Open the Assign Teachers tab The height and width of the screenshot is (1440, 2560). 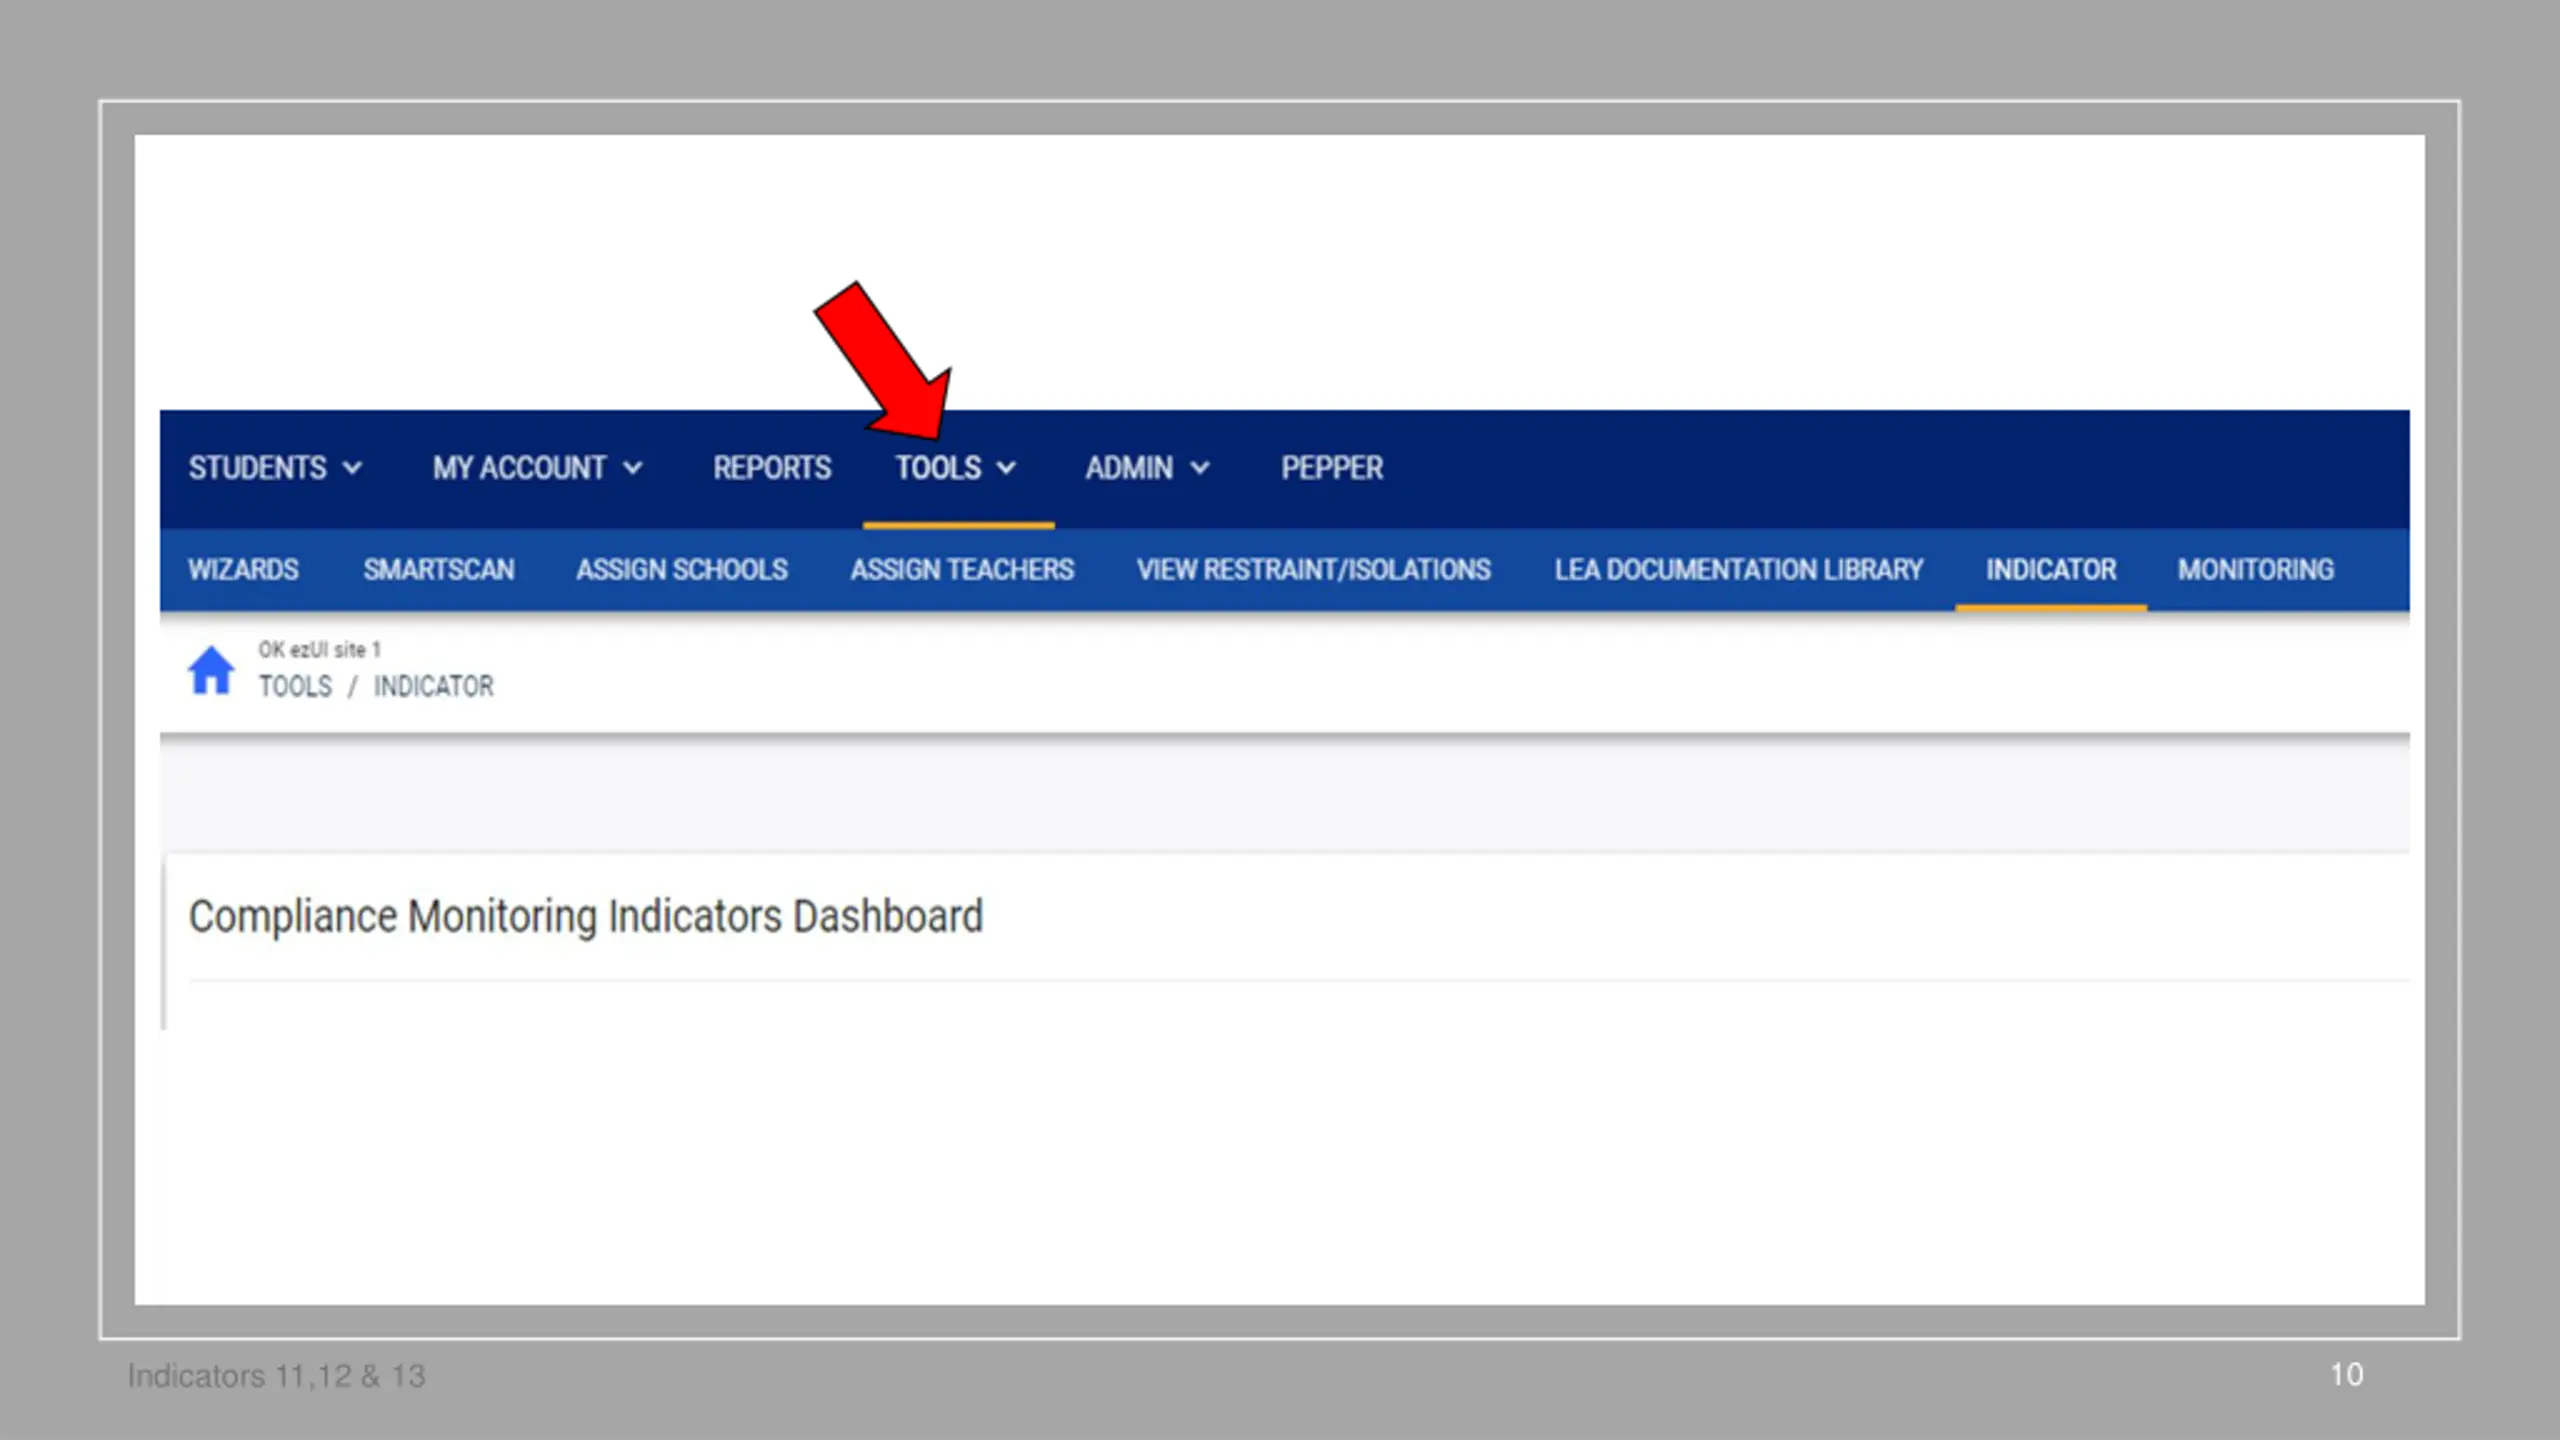[x=962, y=570]
